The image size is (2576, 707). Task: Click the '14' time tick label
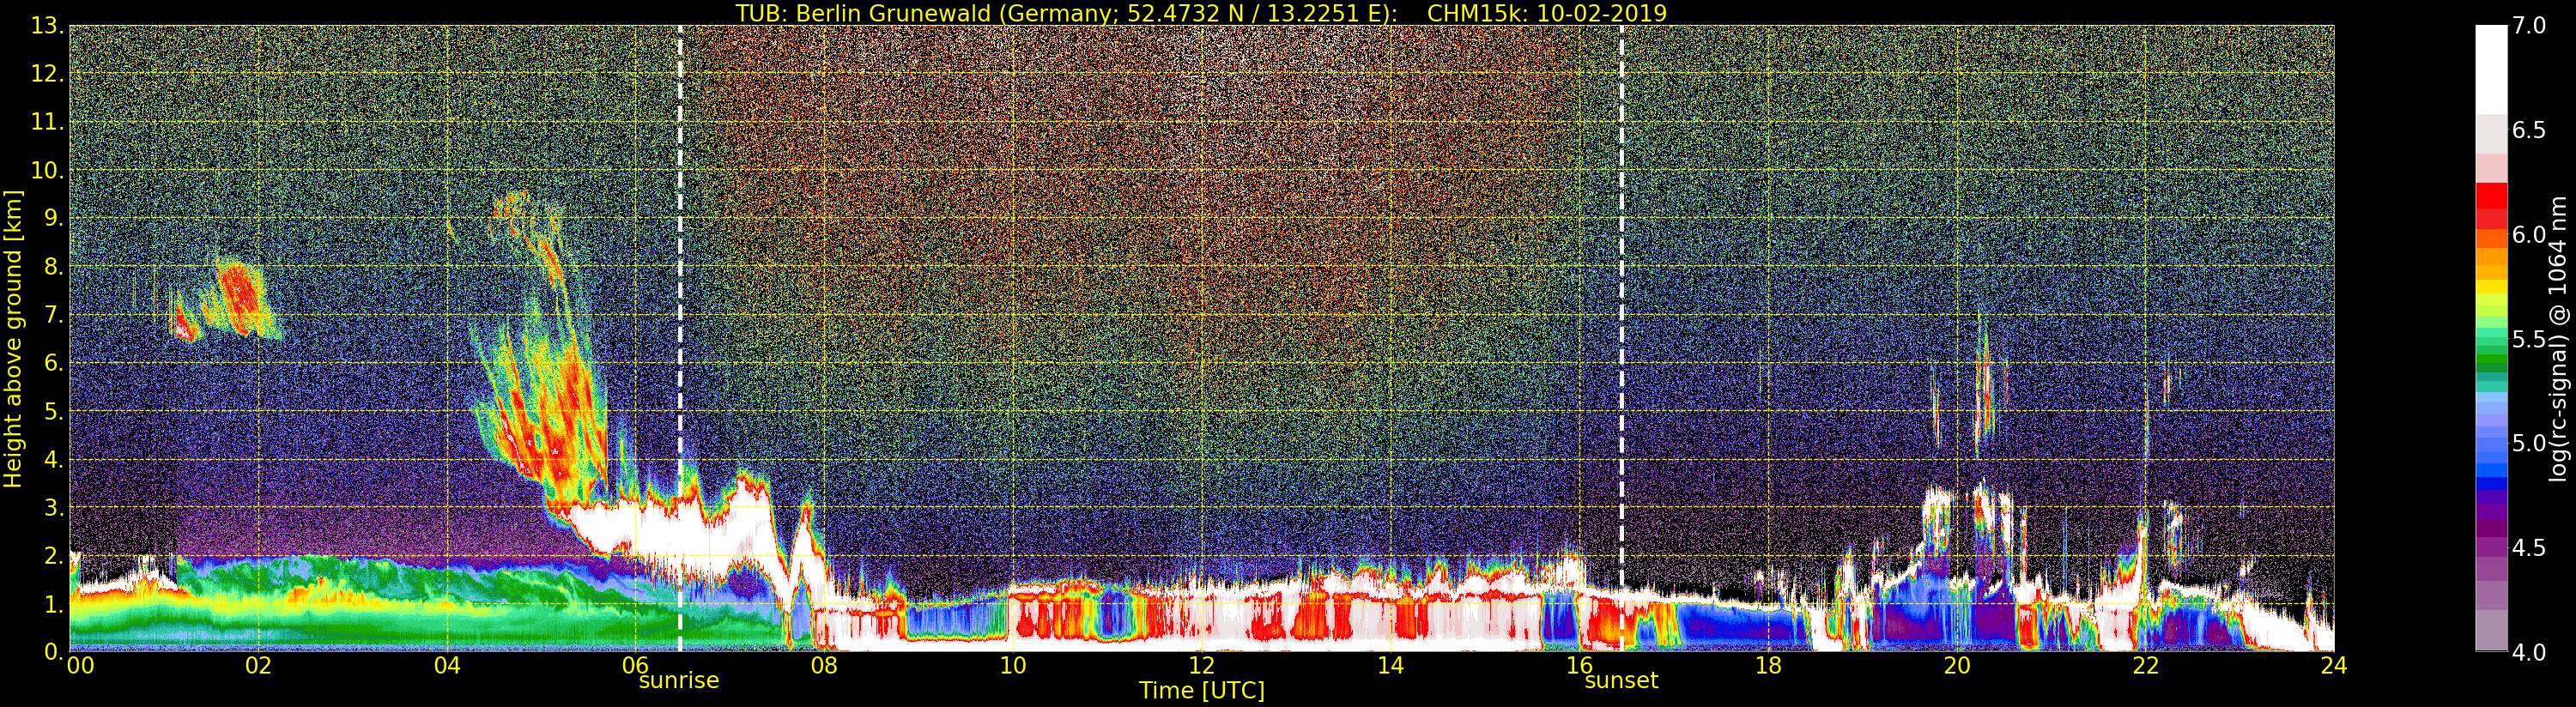[1390, 665]
